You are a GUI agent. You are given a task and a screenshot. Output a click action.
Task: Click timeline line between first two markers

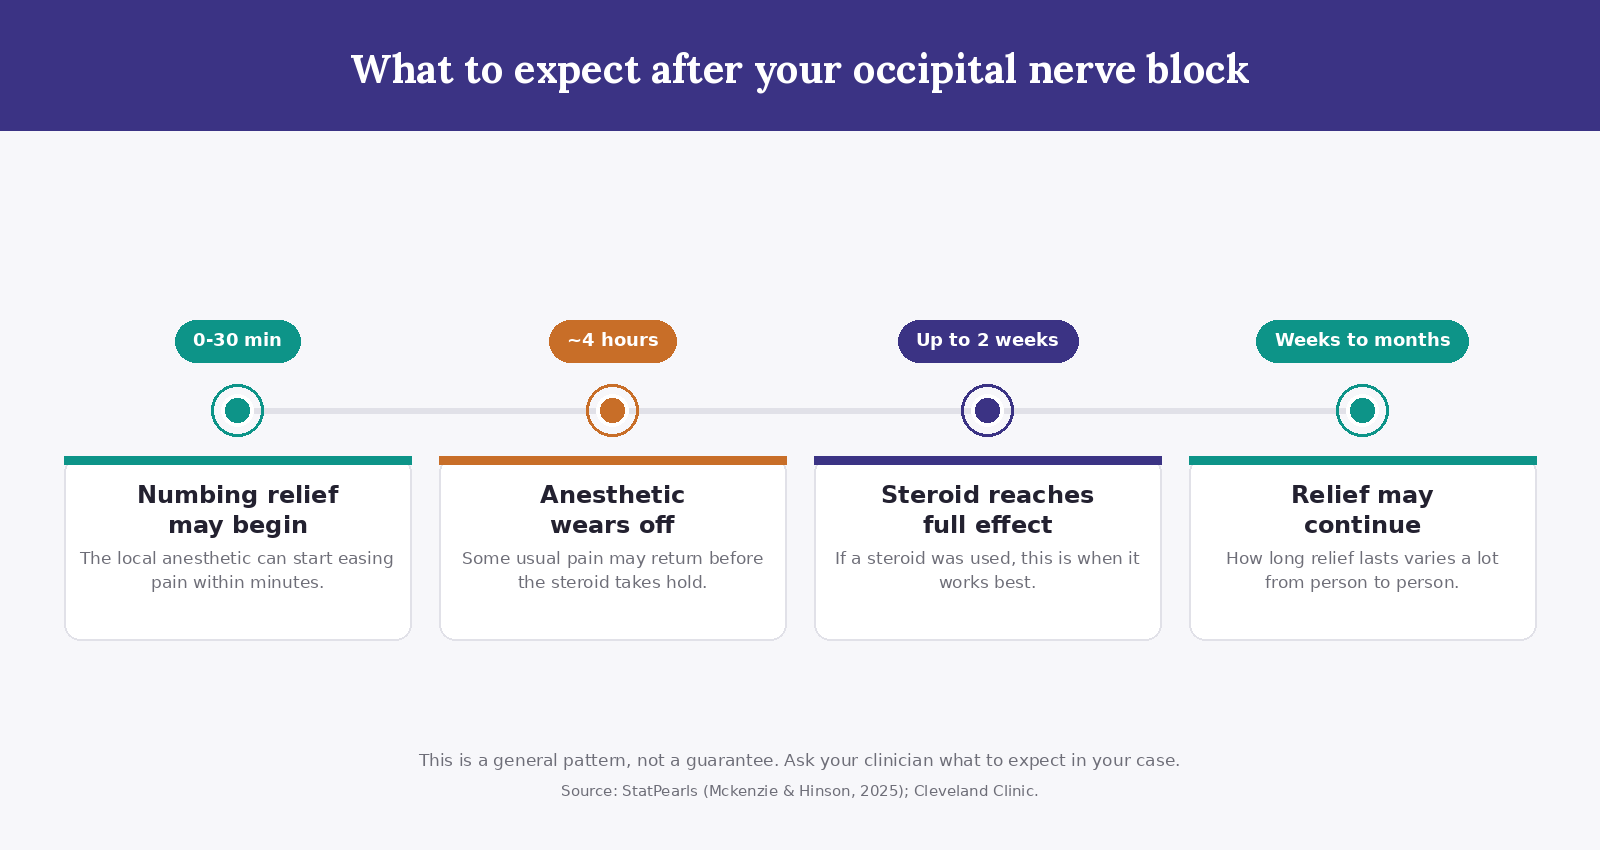pyautogui.click(x=425, y=410)
